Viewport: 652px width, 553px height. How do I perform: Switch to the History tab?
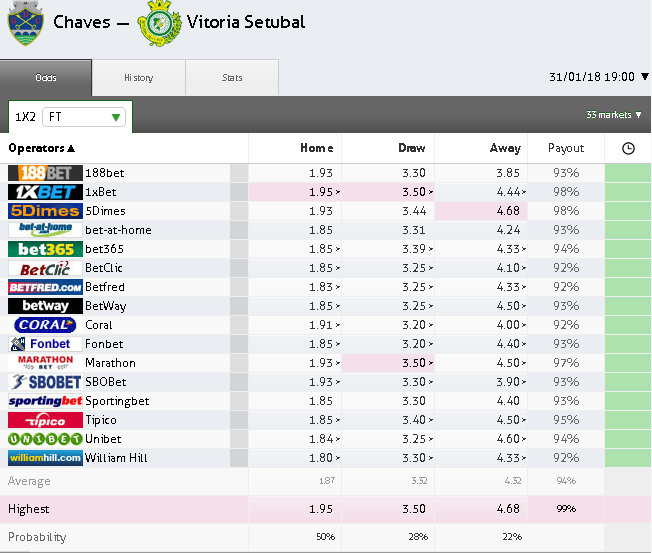(x=138, y=78)
